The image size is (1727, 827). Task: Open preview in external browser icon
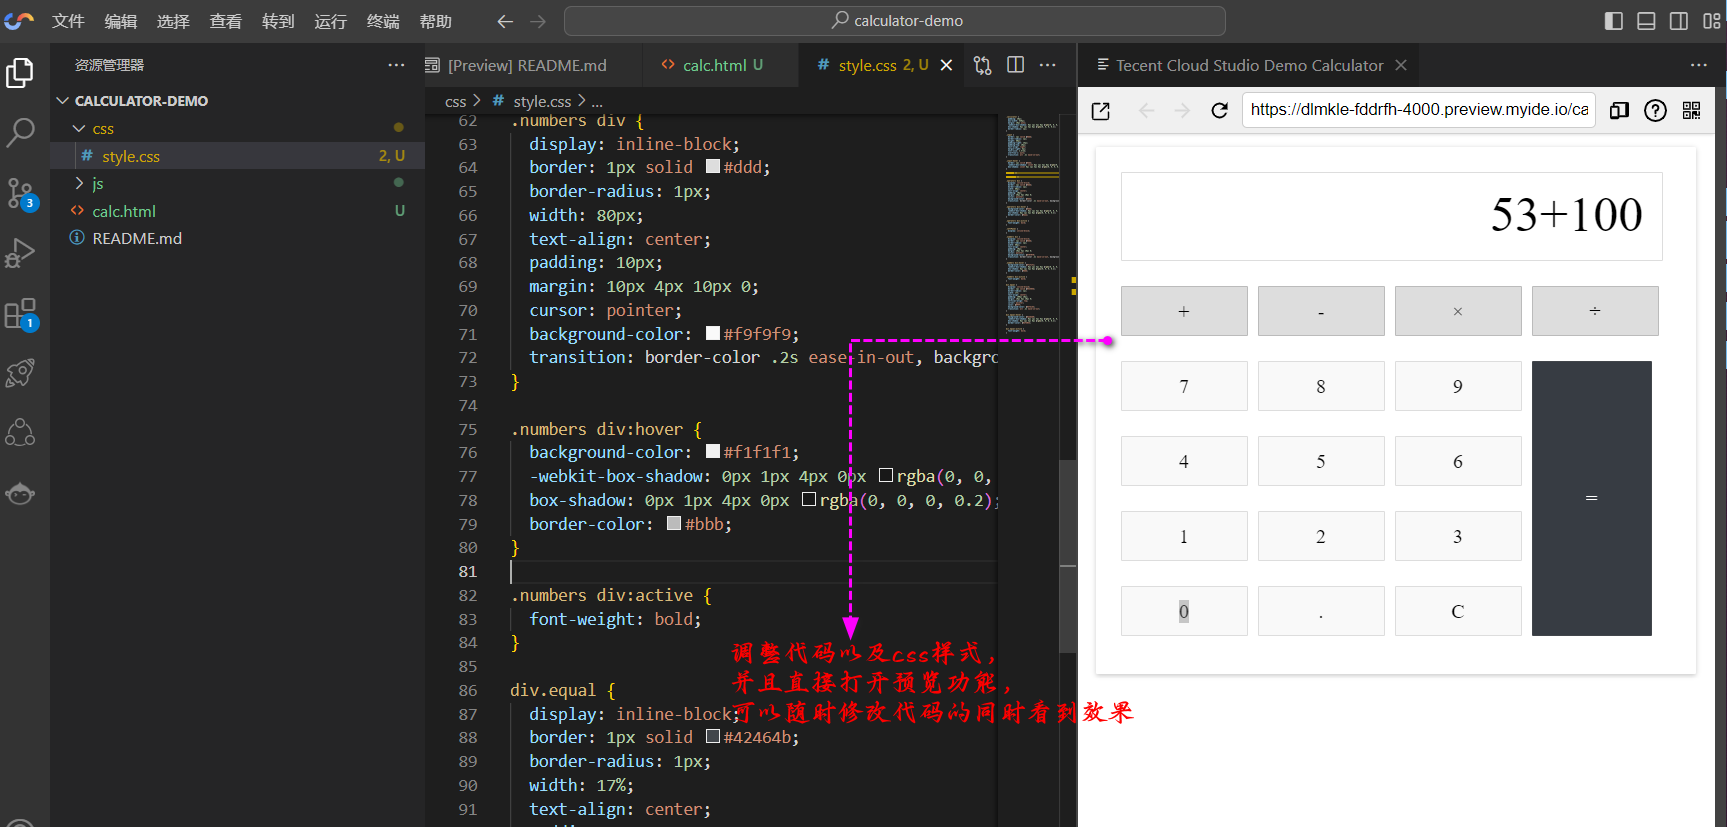1101,111
